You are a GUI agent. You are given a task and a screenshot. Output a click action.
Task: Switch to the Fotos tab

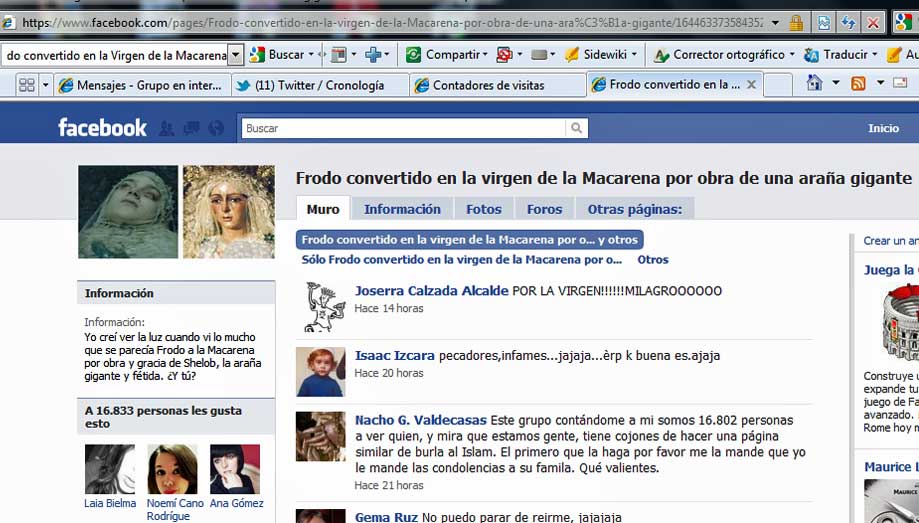tap(484, 209)
